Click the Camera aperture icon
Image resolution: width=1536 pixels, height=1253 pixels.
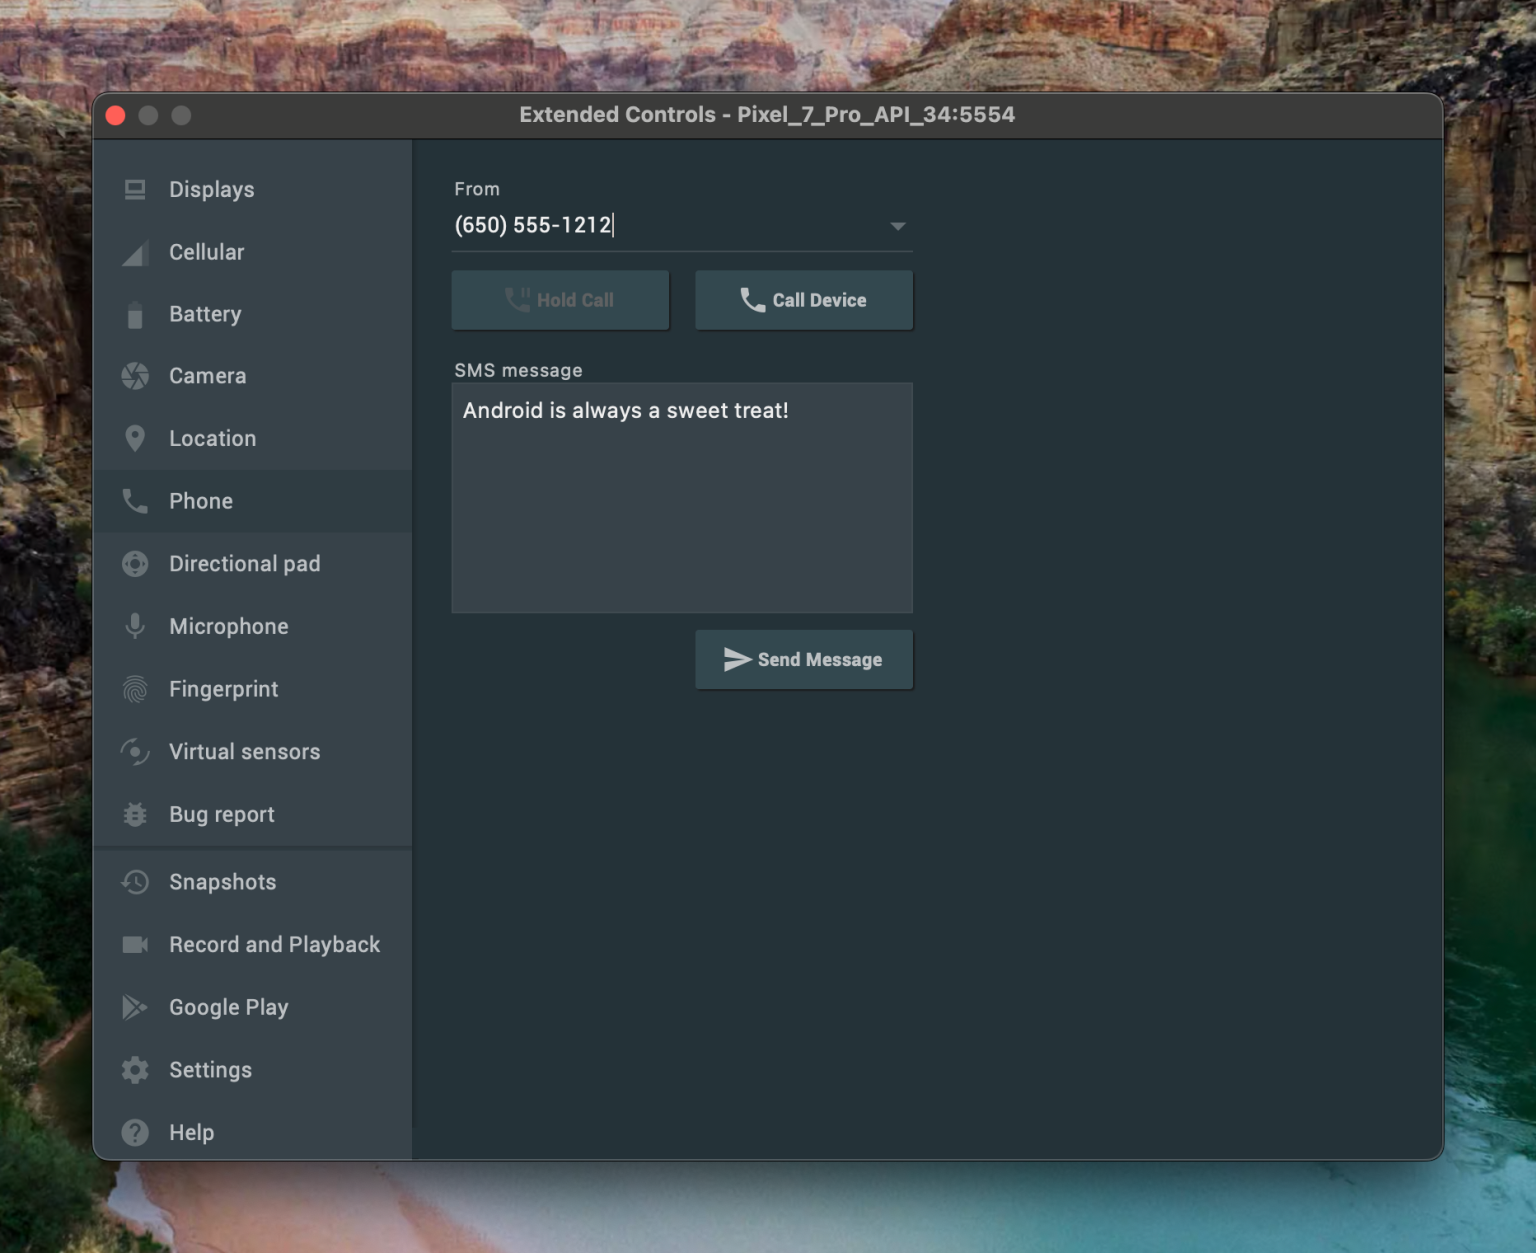[x=135, y=376]
